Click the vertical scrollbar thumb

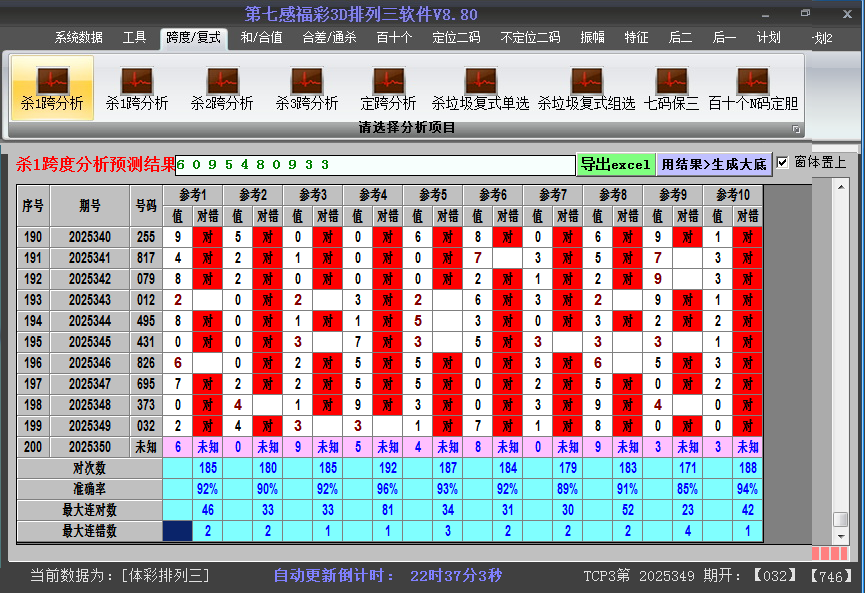[x=841, y=519]
